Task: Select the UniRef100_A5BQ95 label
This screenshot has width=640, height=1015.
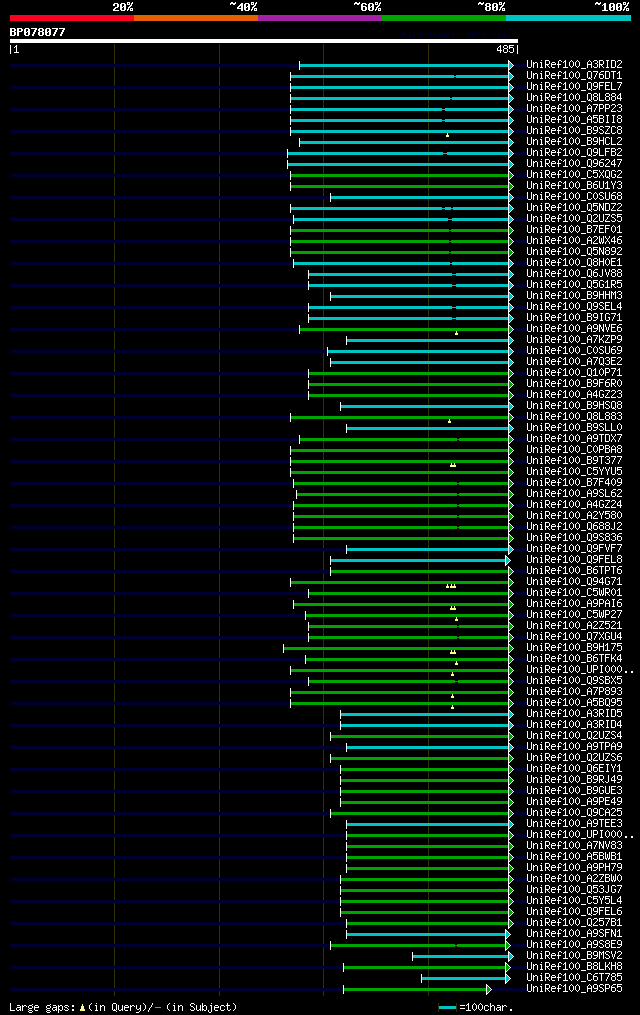Action: [575, 703]
